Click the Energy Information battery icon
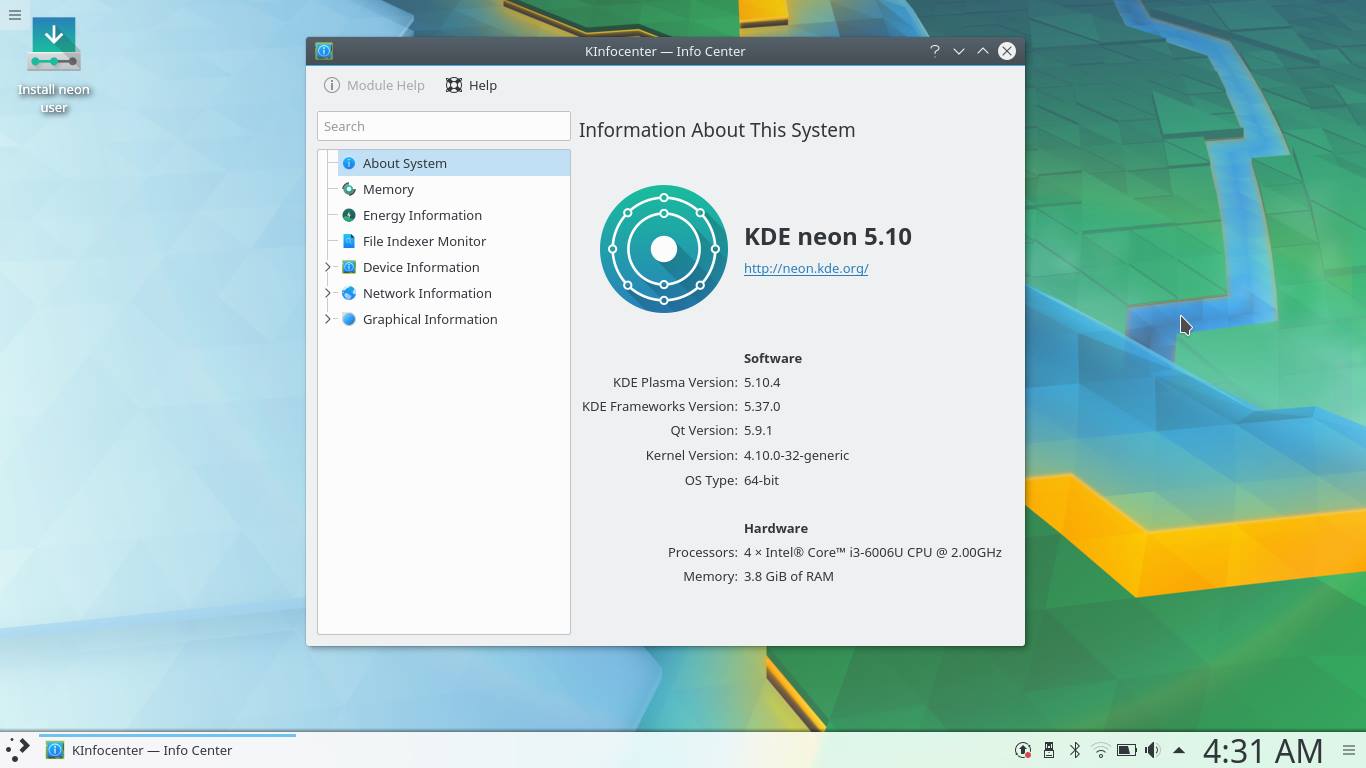Image resolution: width=1366 pixels, height=768 pixels. pos(349,215)
